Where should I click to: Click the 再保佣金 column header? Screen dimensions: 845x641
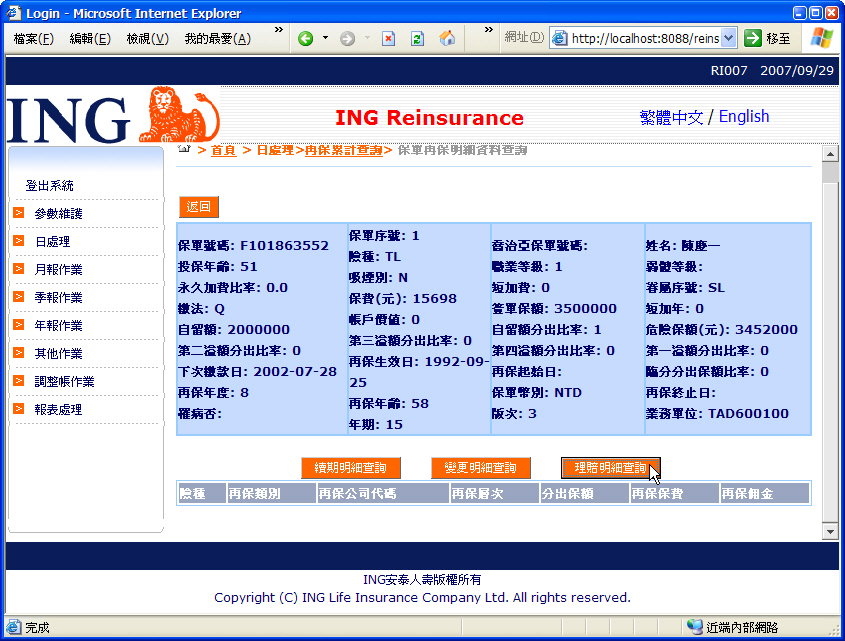click(x=765, y=493)
